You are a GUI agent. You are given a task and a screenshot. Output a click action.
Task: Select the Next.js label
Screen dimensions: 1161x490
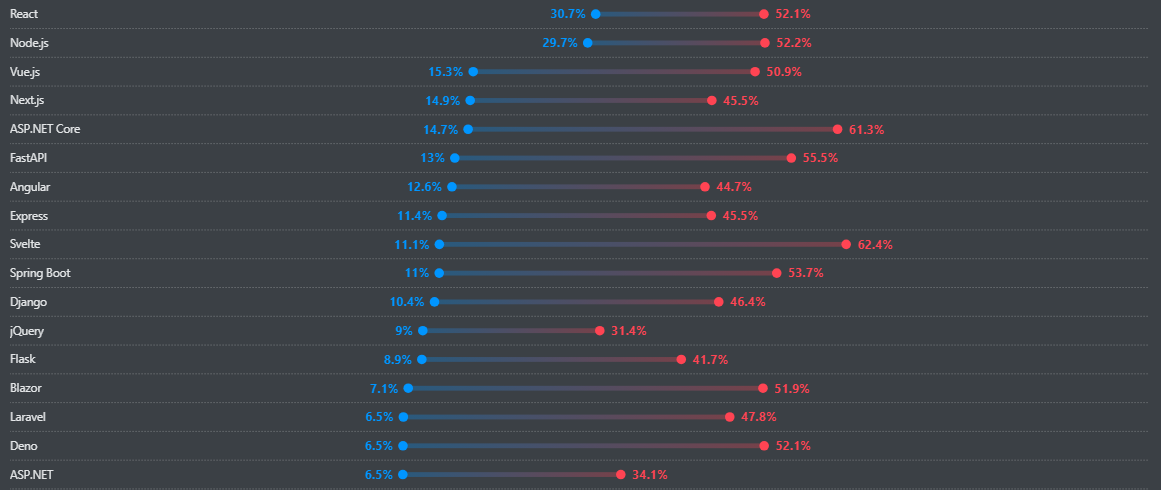[x=27, y=100]
